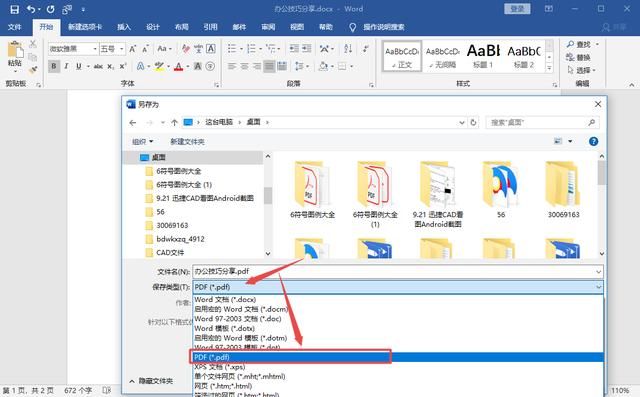Clear all formatting with eraser icon
Image resolution: width=640 pixels, height=397 pixels.
pos(185,49)
